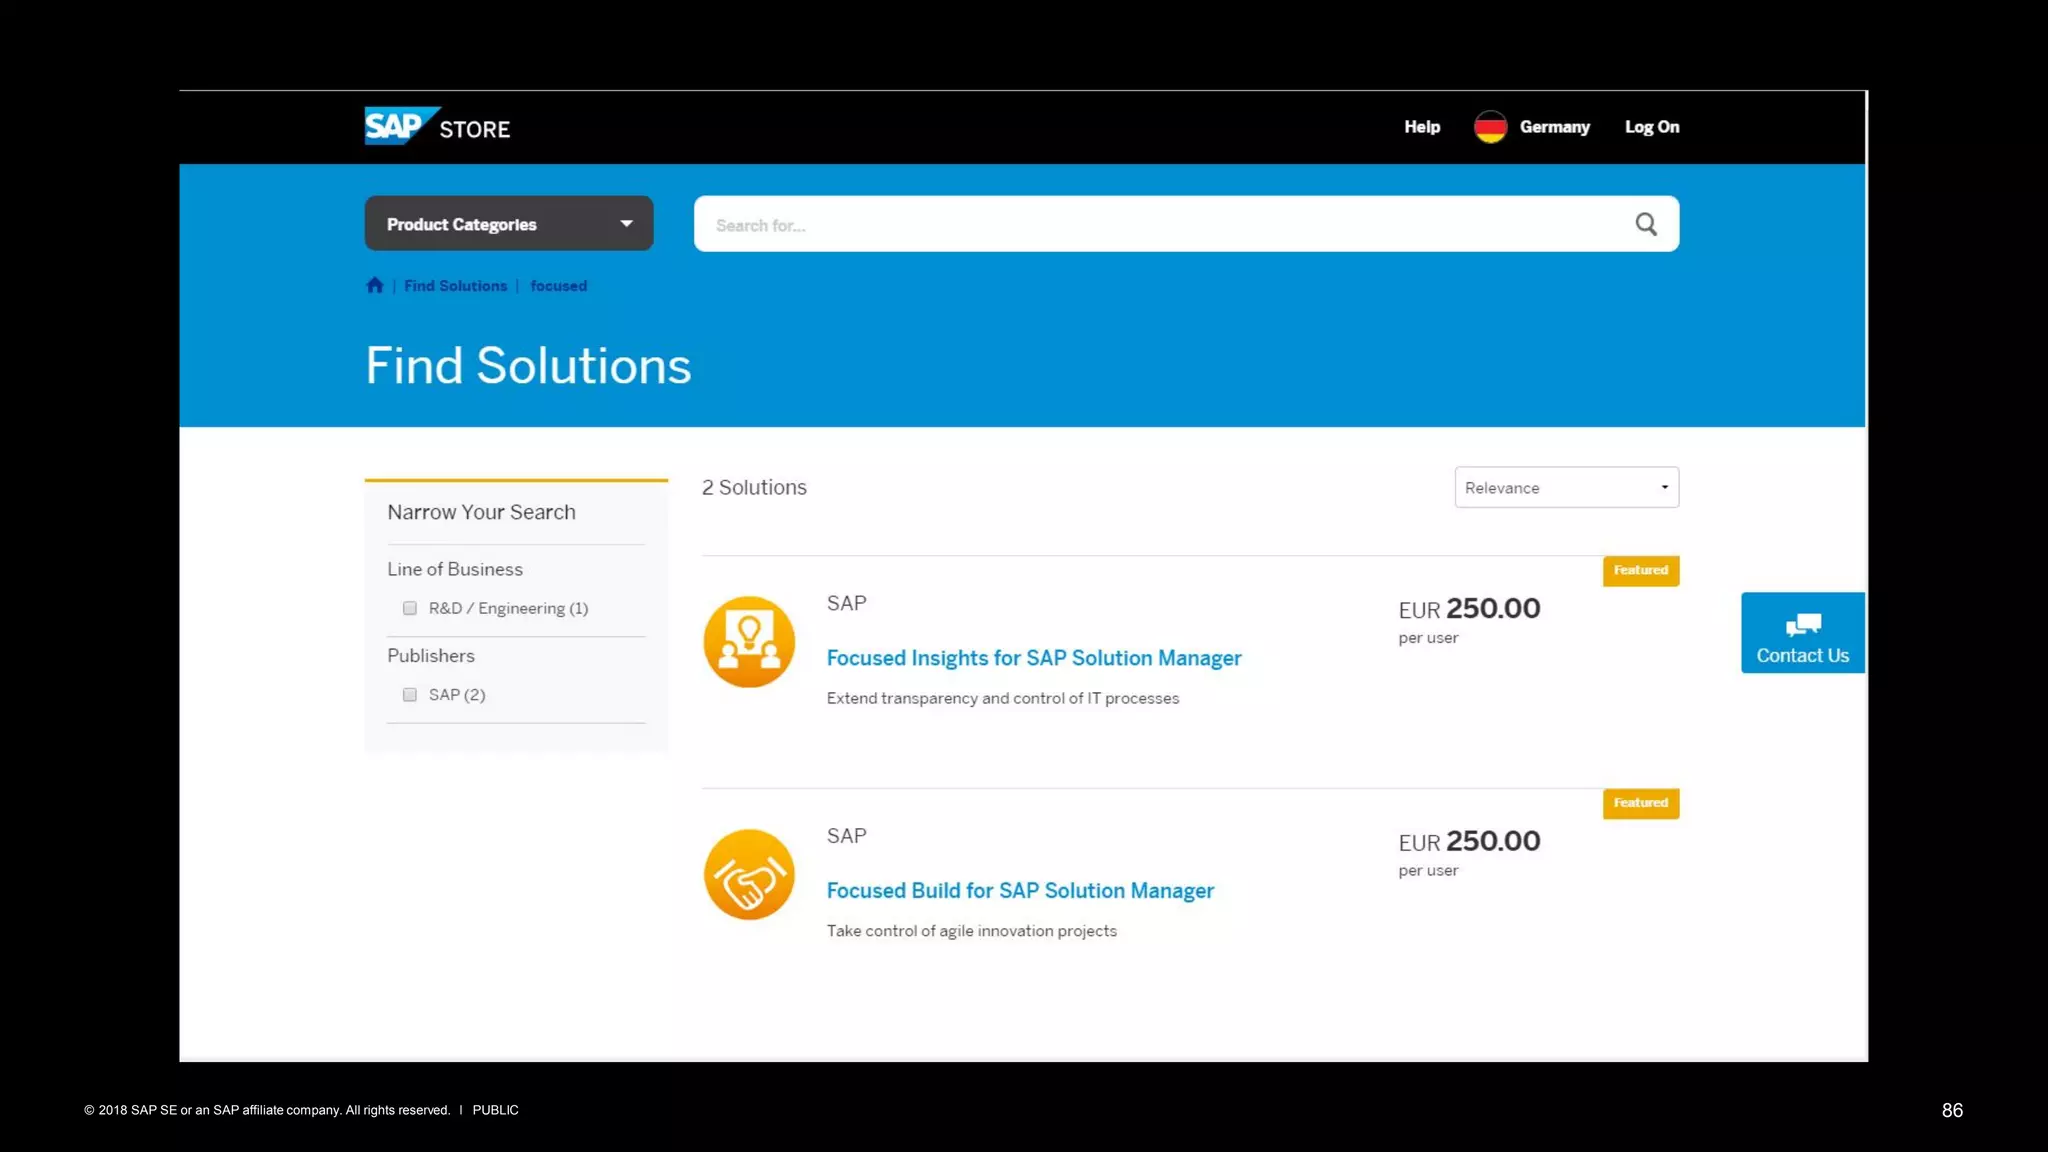
Task: Check the R&D / Engineering filter
Action: tap(410, 608)
